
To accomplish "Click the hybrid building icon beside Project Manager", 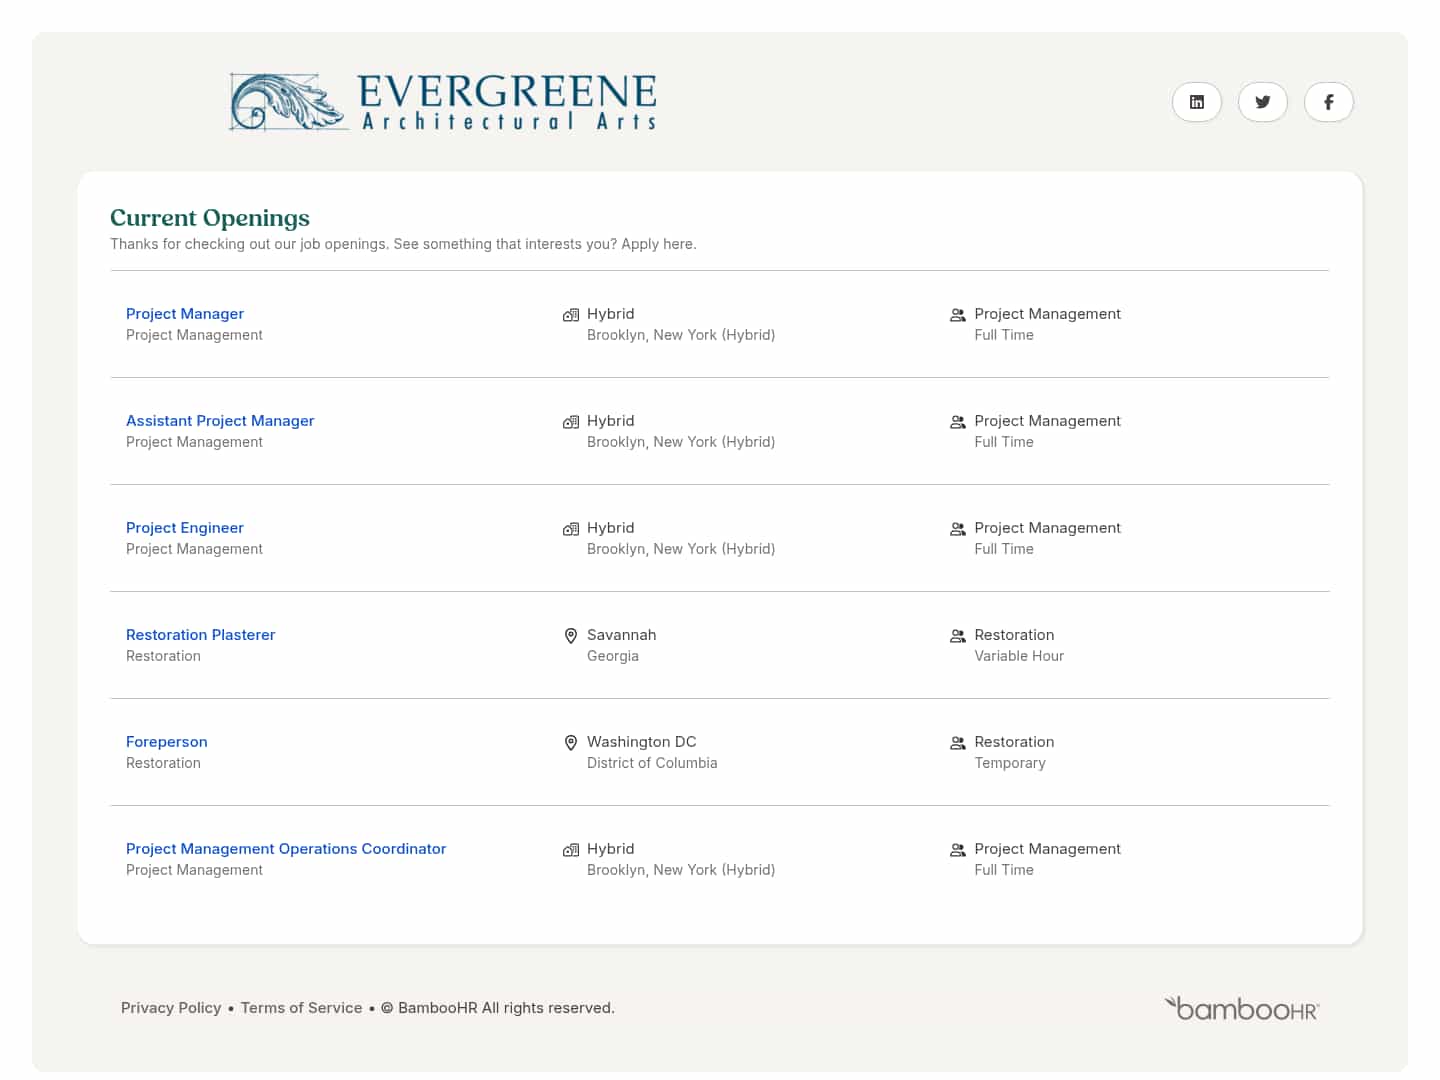I will [x=571, y=314].
